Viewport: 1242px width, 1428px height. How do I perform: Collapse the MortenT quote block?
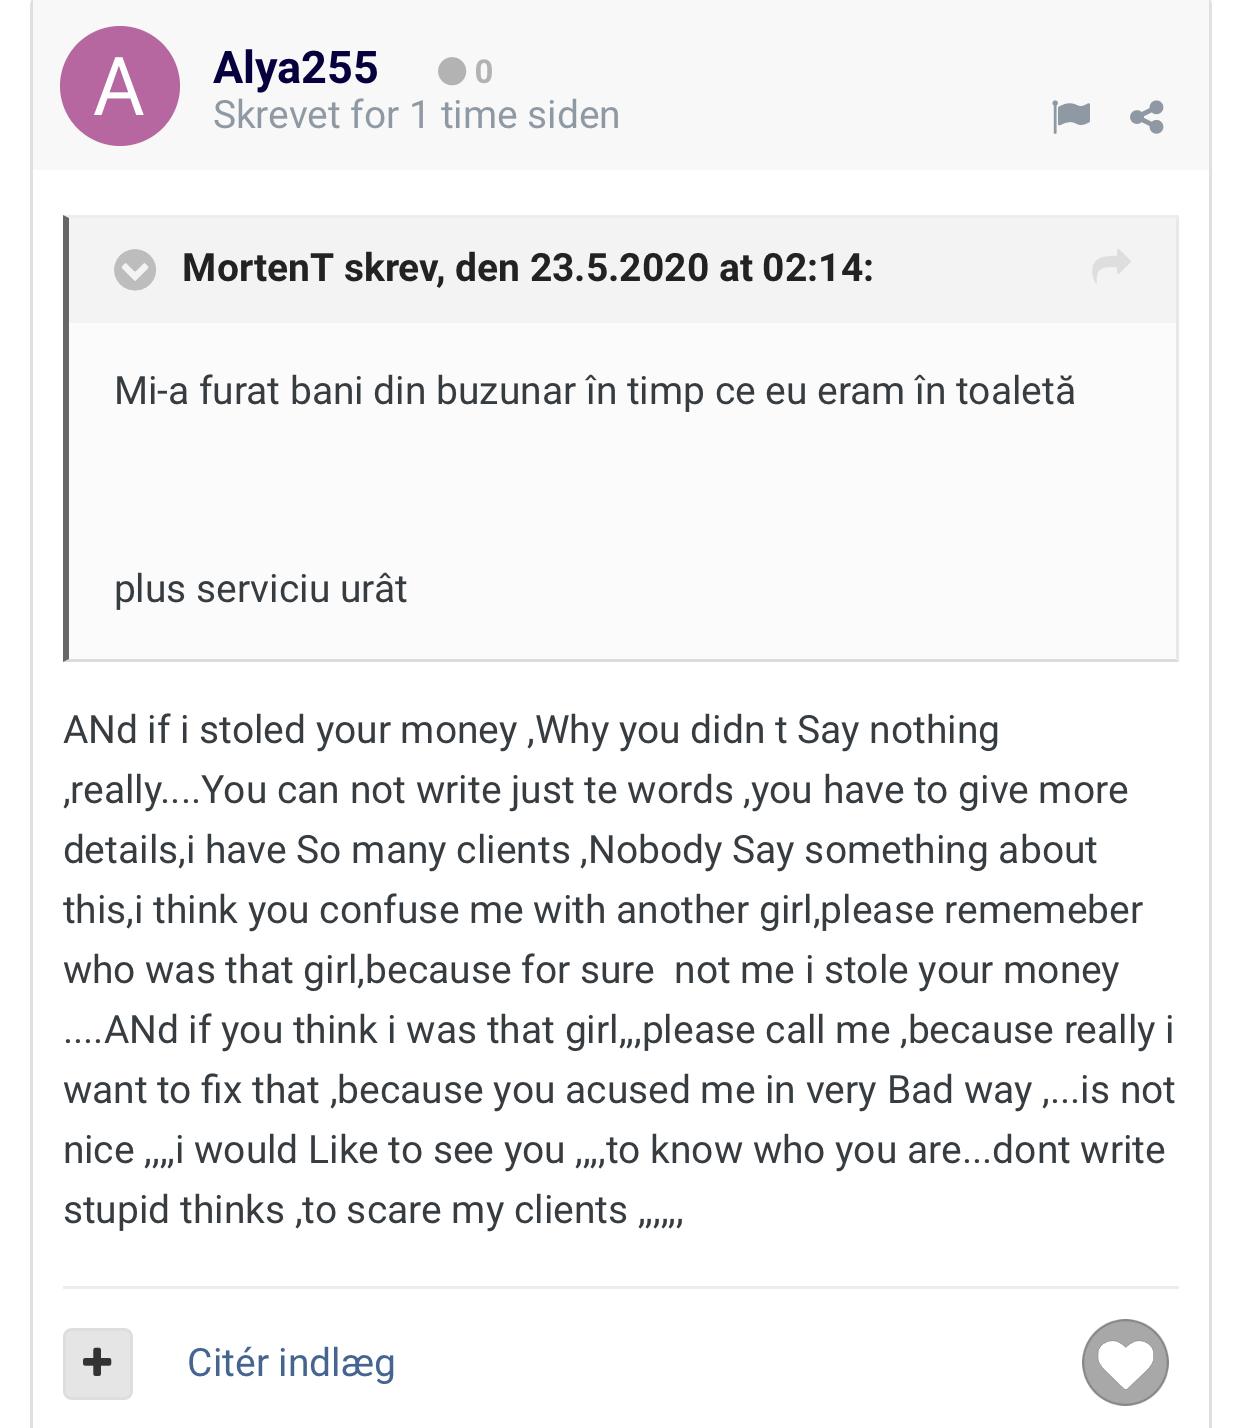(x=135, y=269)
